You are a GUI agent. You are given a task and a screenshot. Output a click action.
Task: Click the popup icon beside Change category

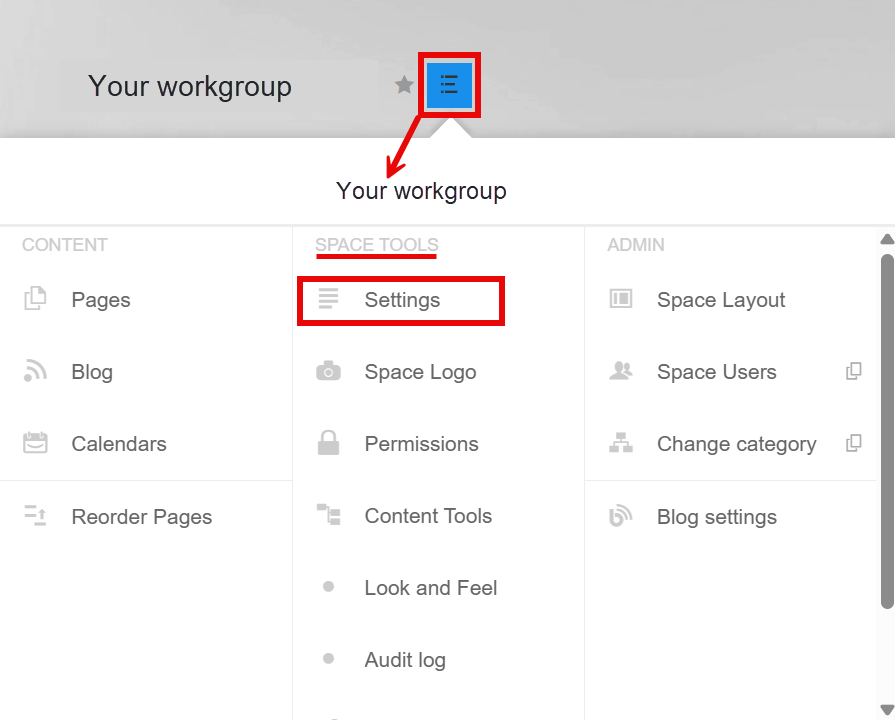(x=853, y=443)
